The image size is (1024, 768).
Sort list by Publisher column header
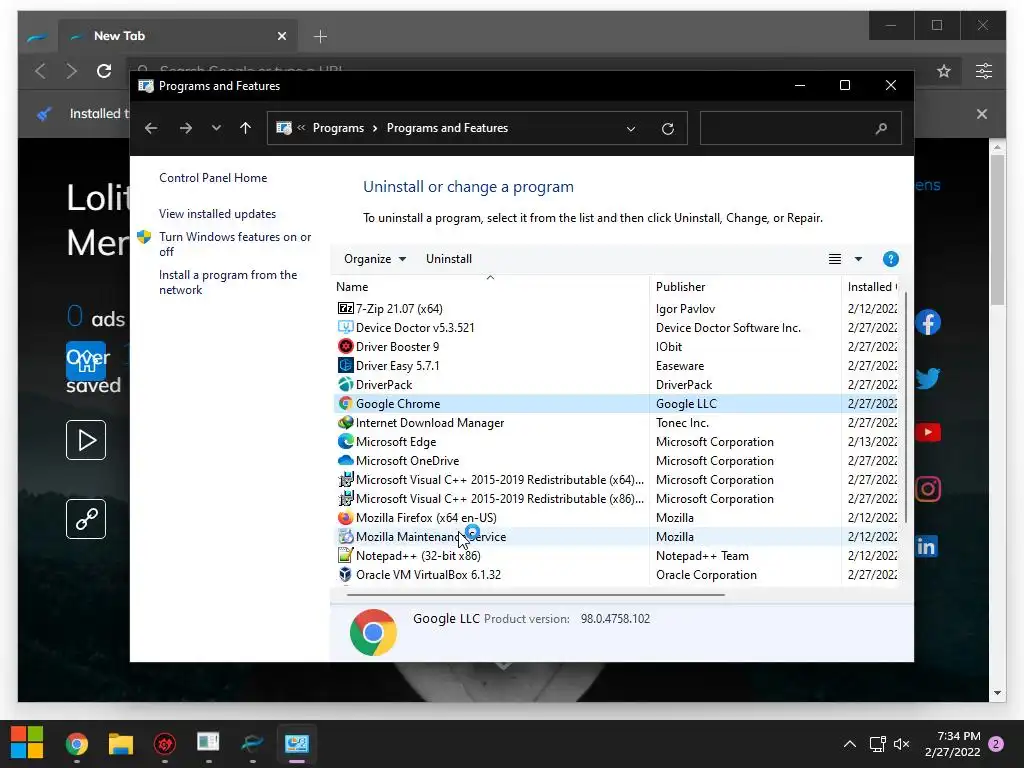click(745, 287)
